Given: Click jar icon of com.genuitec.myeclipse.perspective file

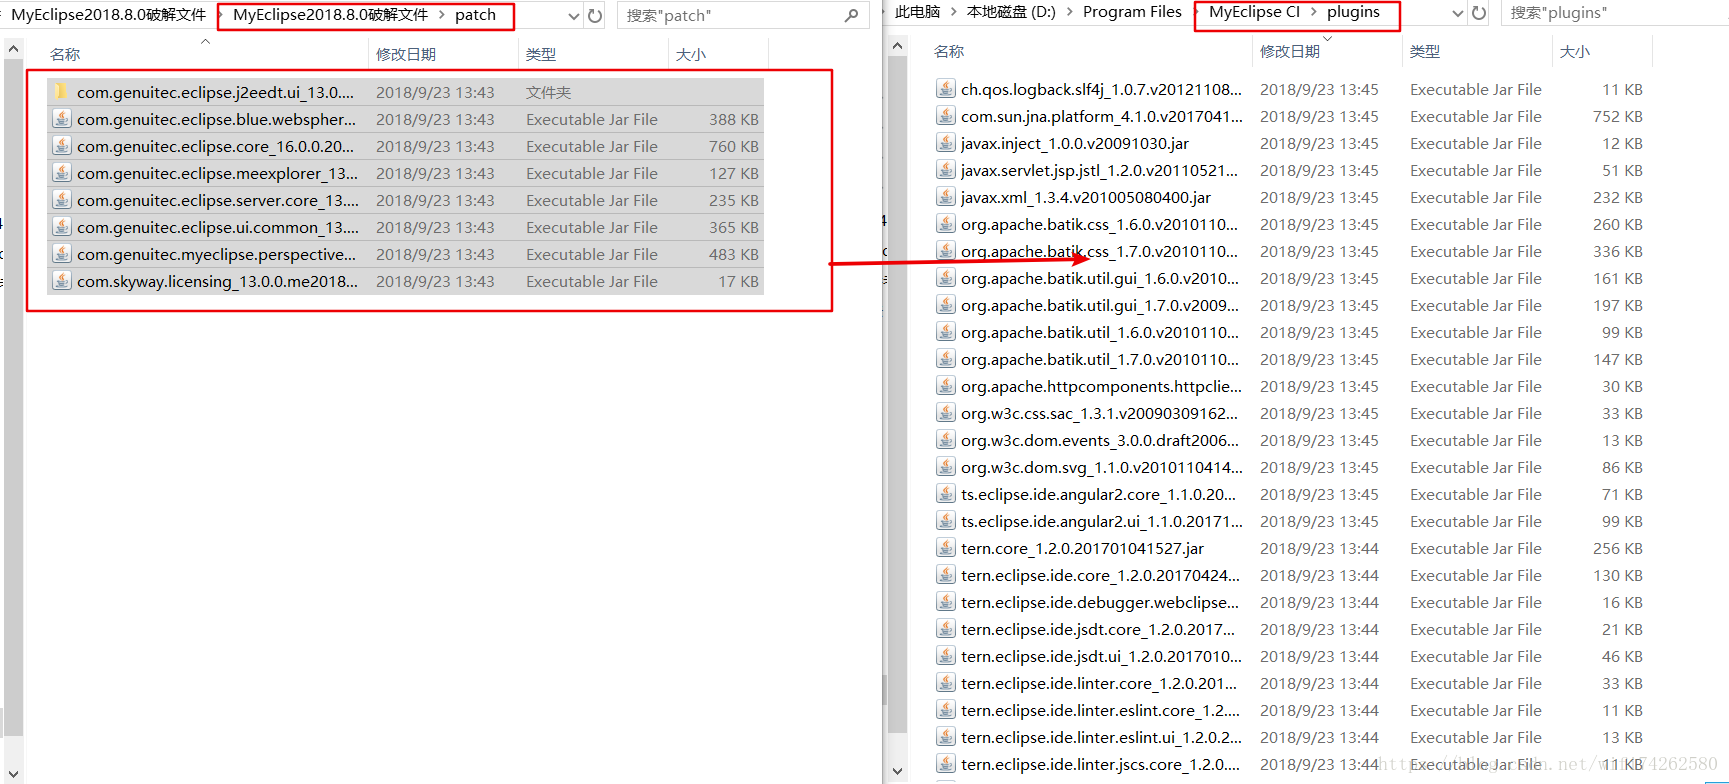Looking at the screenshot, I should tap(61, 254).
